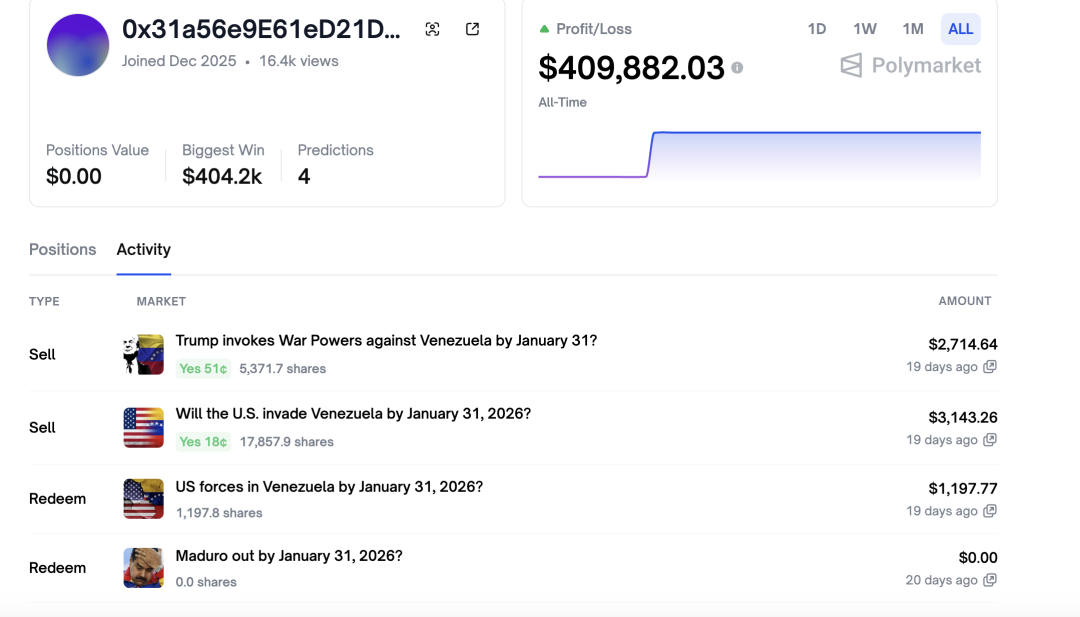1080x617 pixels.
Task: Select the 1W profit timeframe
Action: click(865, 29)
